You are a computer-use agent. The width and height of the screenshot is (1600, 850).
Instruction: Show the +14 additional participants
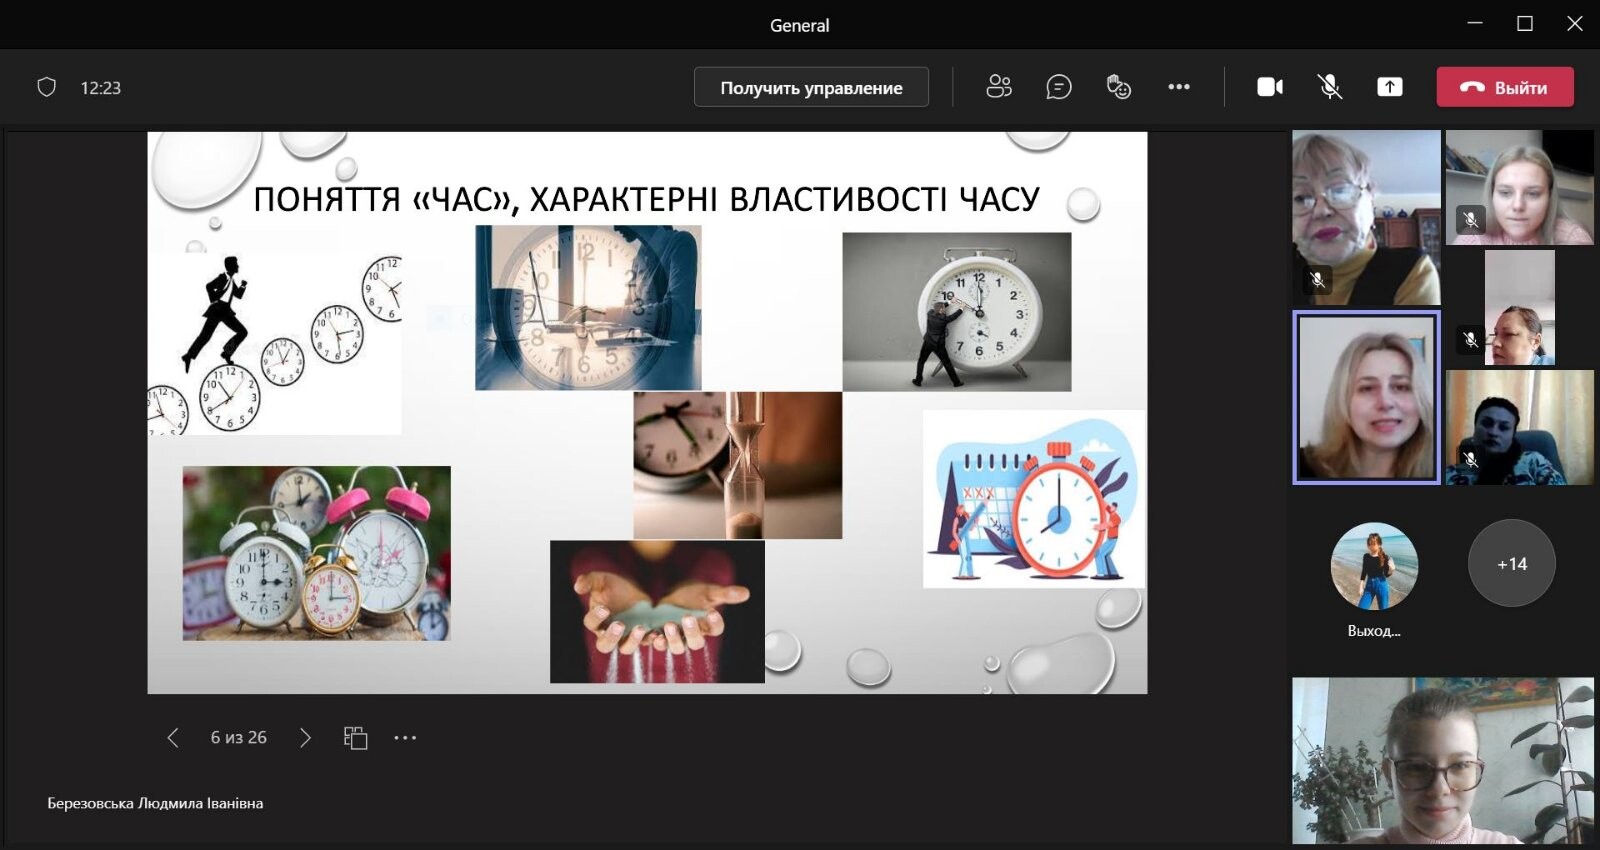point(1512,563)
